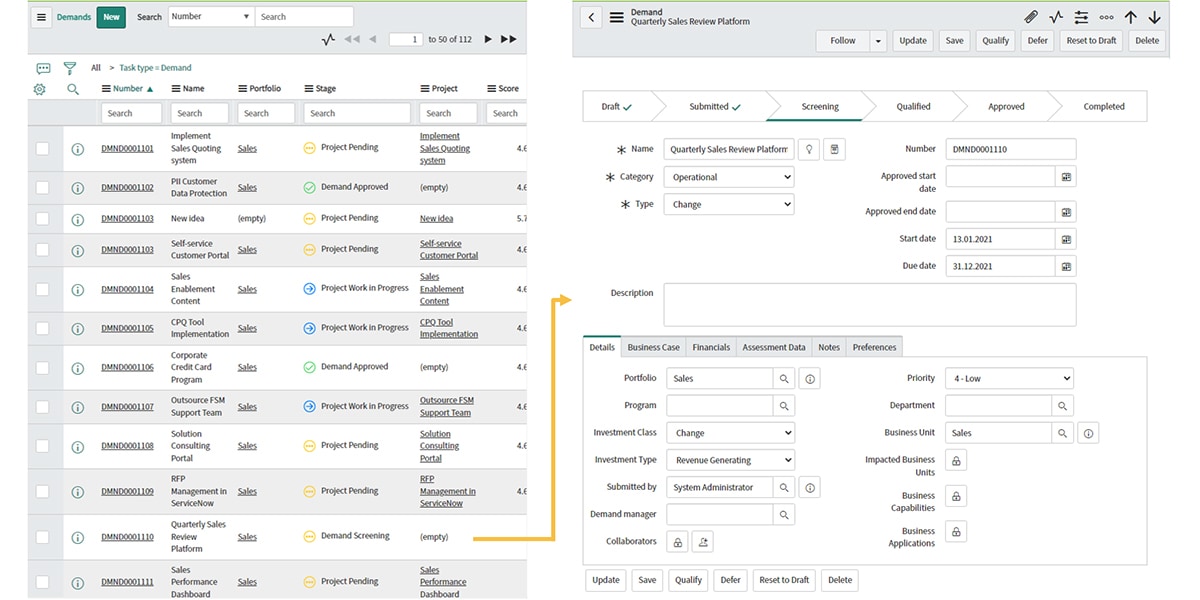Open the list personalize gear icon

click(40, 89)
